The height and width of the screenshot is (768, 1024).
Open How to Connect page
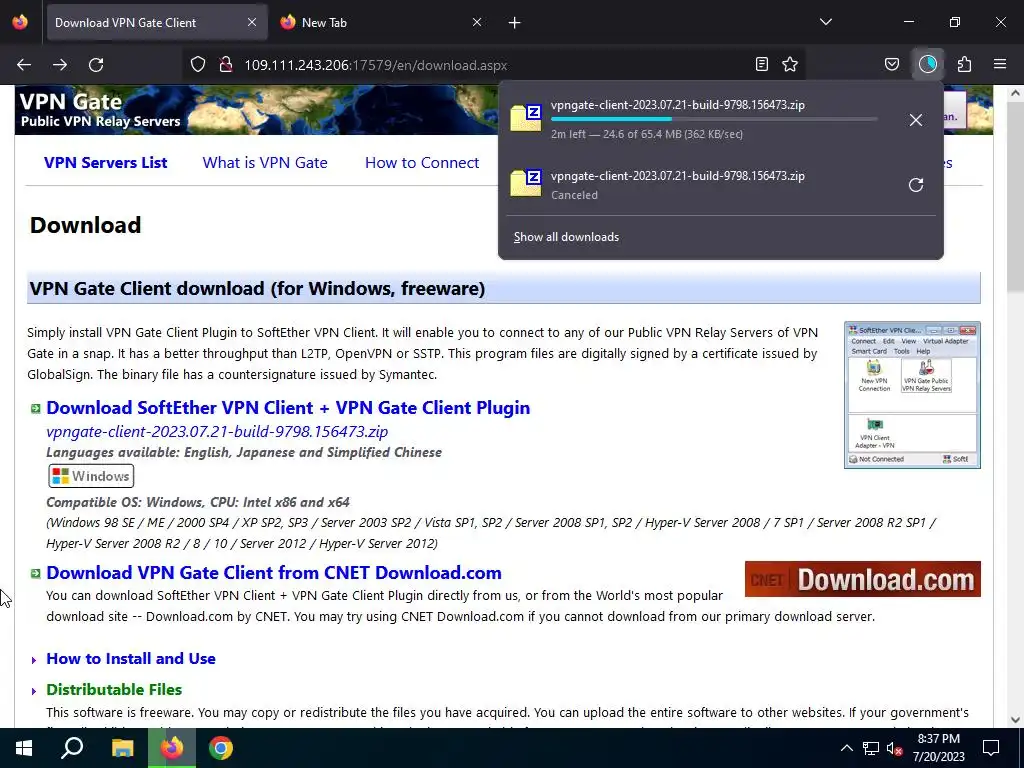422,163
